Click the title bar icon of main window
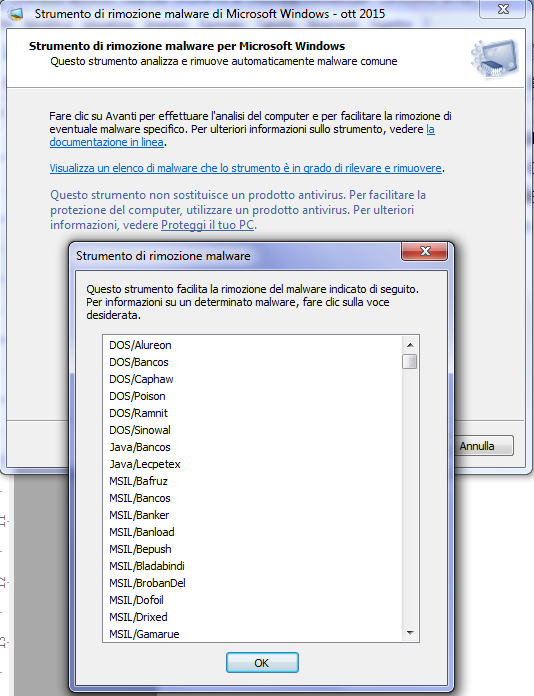 [16, 14]
